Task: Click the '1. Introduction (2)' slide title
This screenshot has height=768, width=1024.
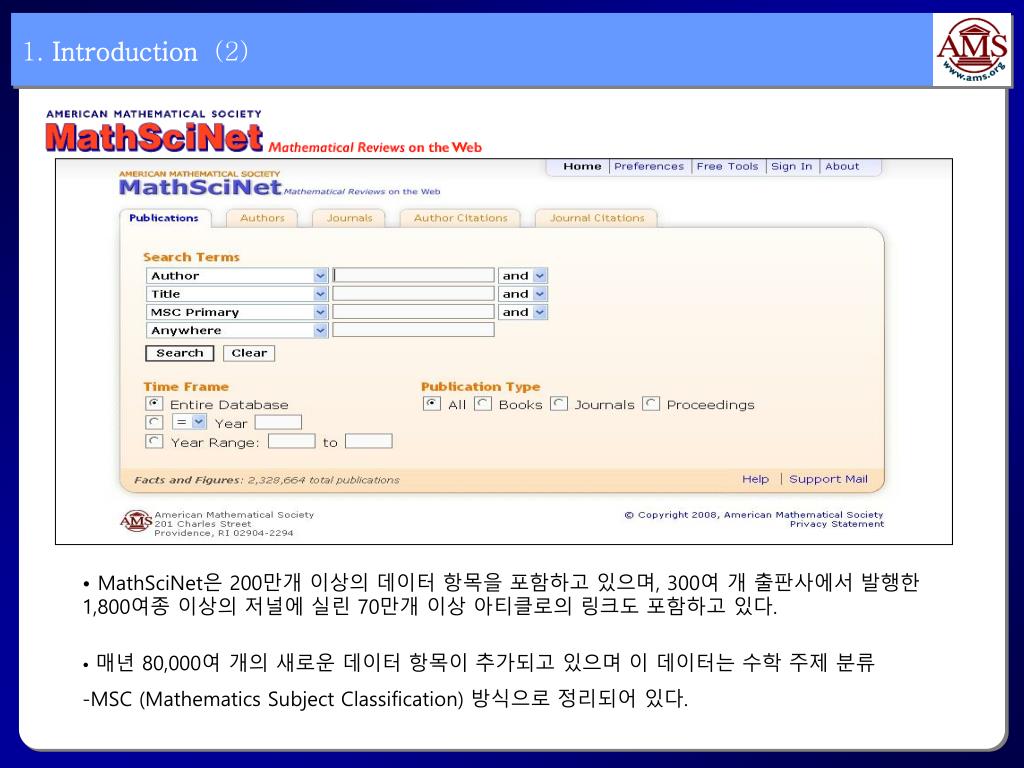Action: 136,52
